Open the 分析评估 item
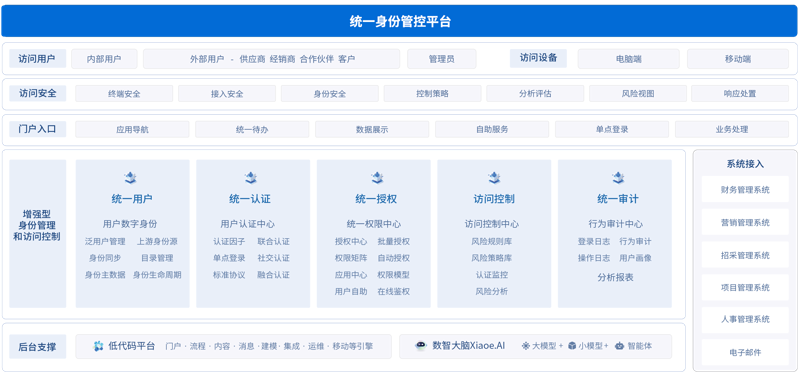The image size is (800, 373). 535,93
